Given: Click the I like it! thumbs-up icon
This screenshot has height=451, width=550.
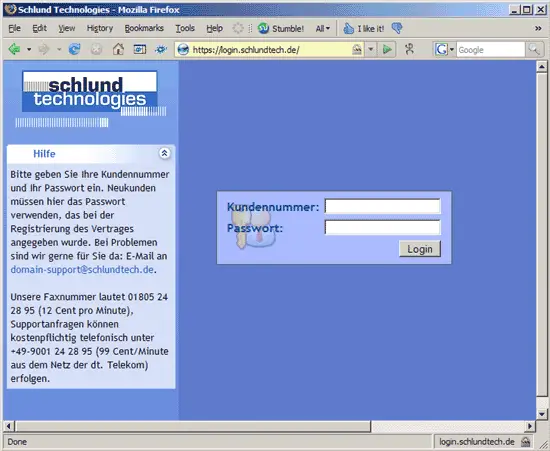Looking at the screenshot, I should [348, 28].
